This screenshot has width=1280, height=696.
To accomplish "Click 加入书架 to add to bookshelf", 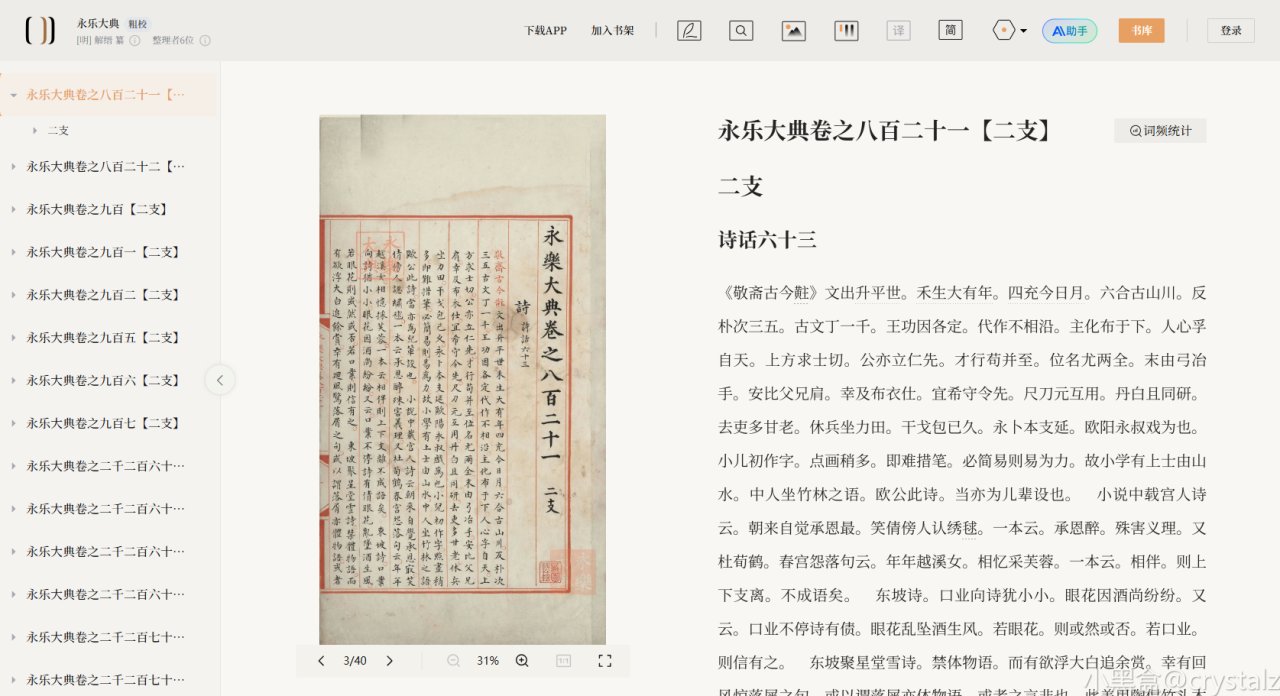I will tap(612, 30).
